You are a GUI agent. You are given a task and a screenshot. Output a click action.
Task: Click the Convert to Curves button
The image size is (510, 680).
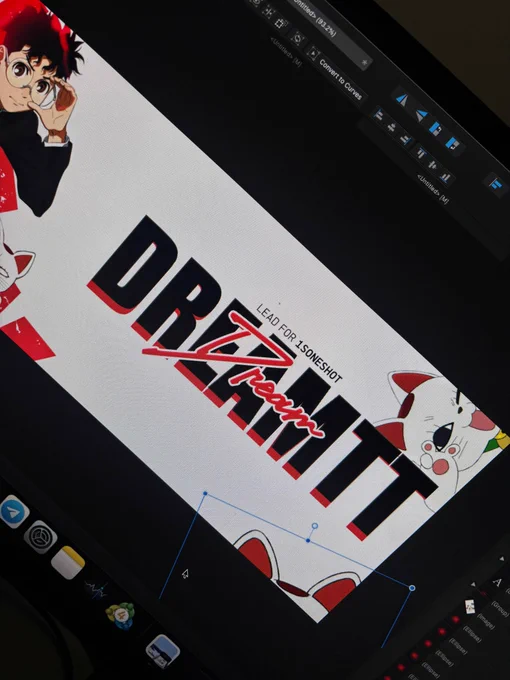click(x=340, y=79)
